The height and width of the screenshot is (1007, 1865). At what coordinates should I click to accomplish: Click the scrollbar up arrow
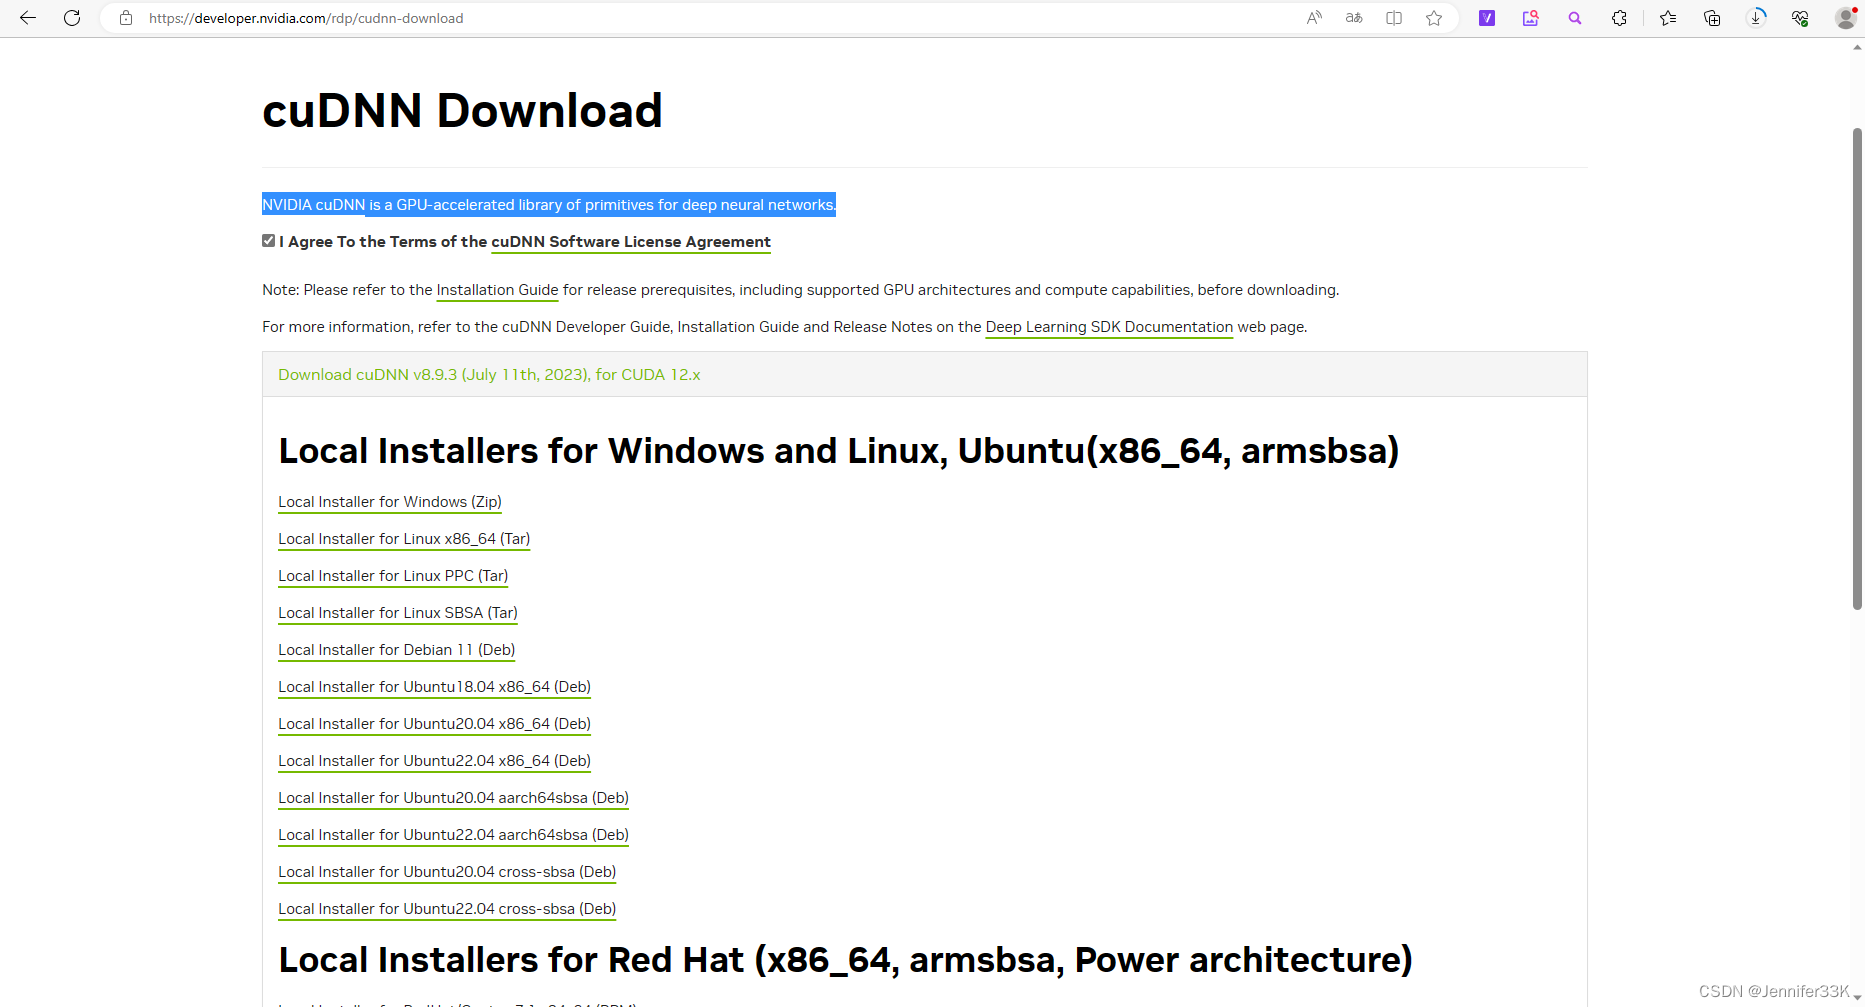(x=1857, y=47)
